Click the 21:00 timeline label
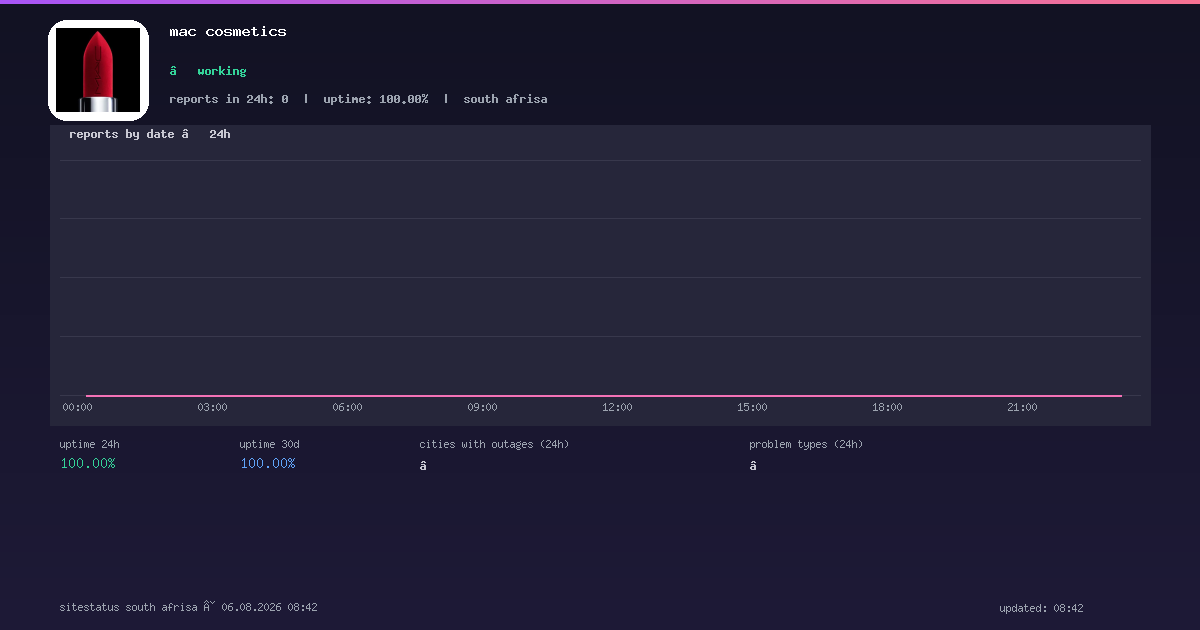1200x630 pixels. [1022, 407]
